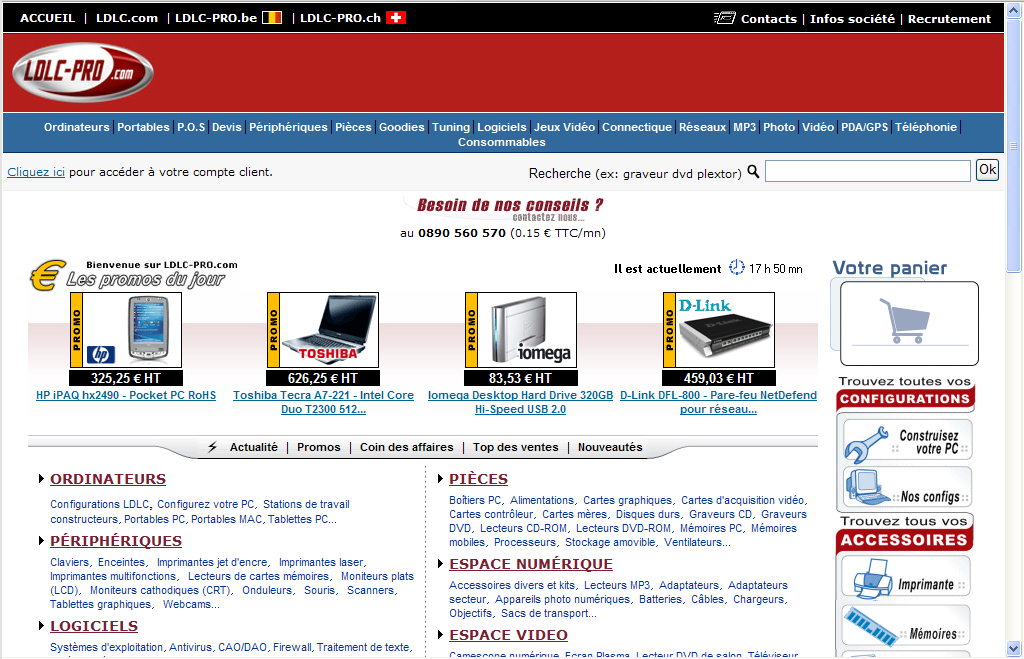Switch to the Promos tab
The height and width of the screenshot is (659, 1024).
point(319,447)
